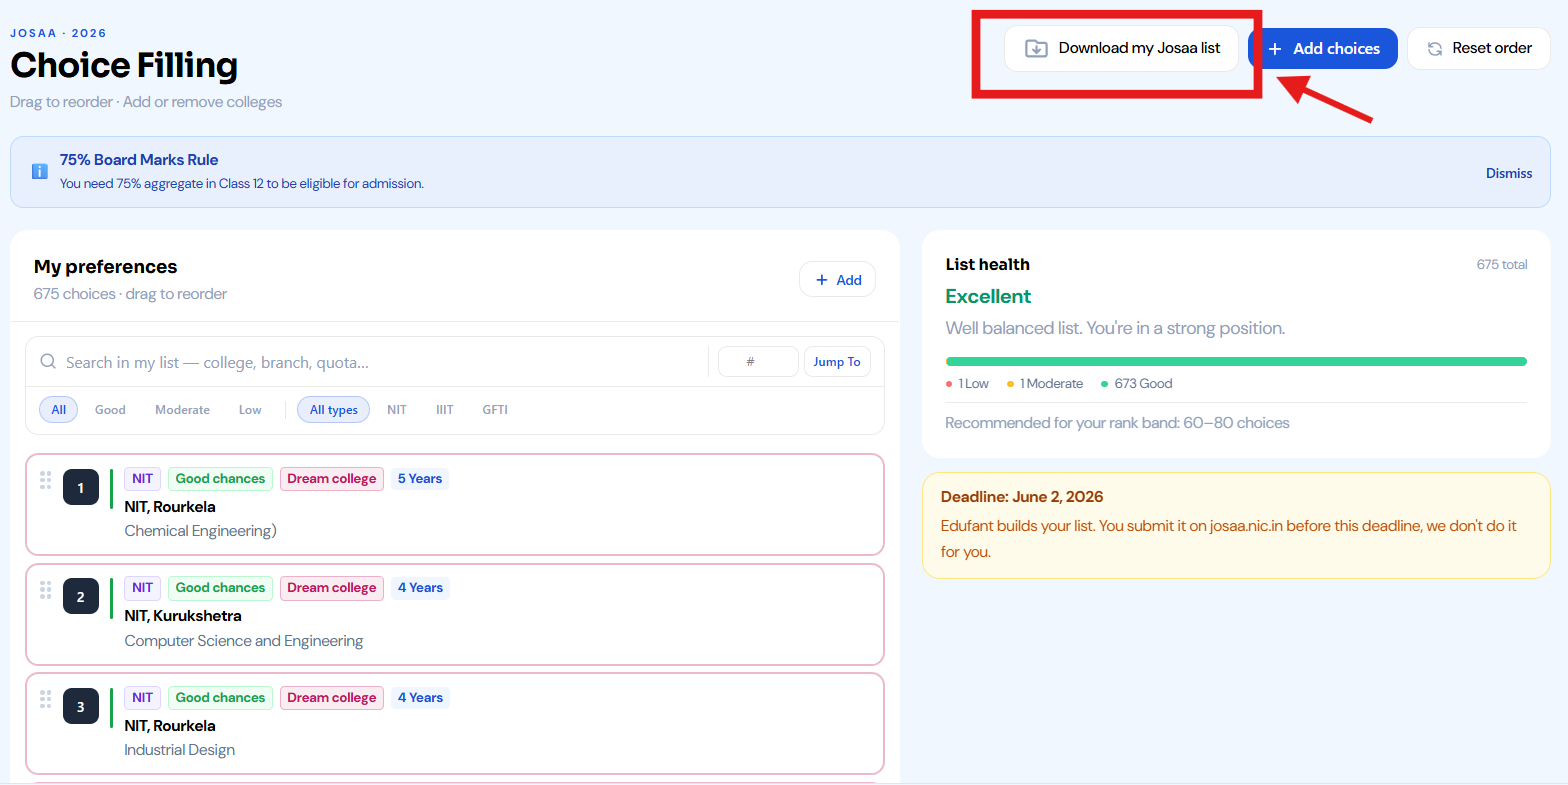Image resolution: width=1568 pixels, height=785 pixels.
Task: Click the JOSAA · 2026 label
Action: [58, 33]
